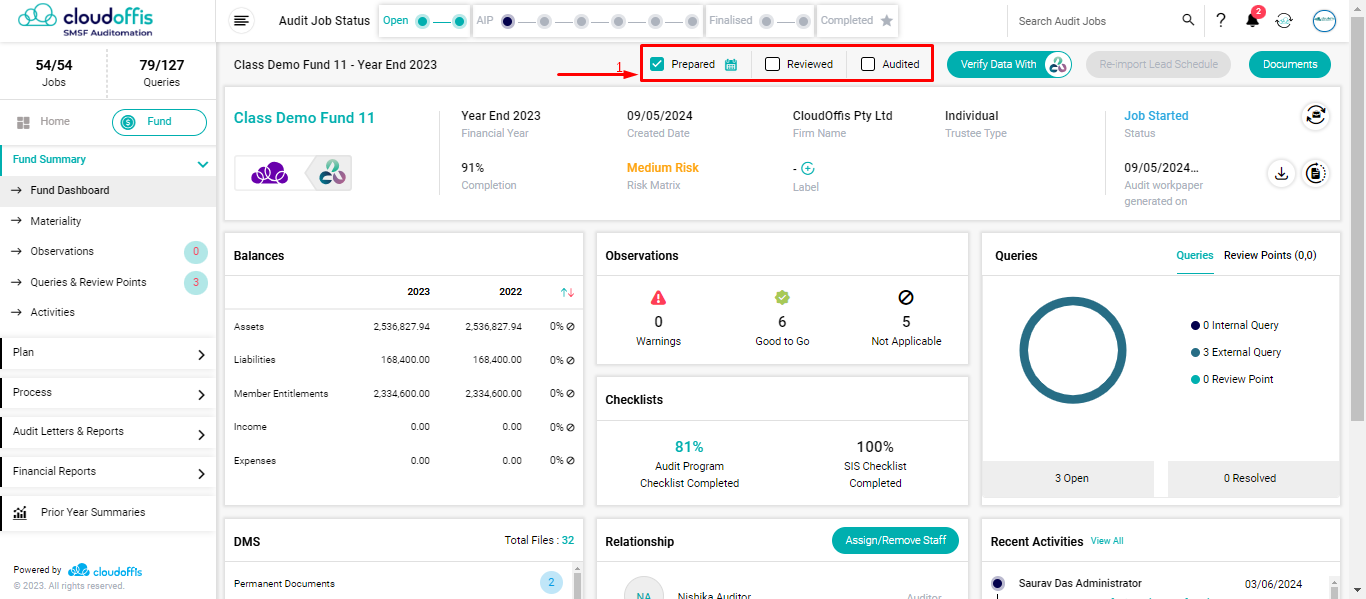Click the Expenses row variance icon

pyautogui.click(x=570, y=461)
